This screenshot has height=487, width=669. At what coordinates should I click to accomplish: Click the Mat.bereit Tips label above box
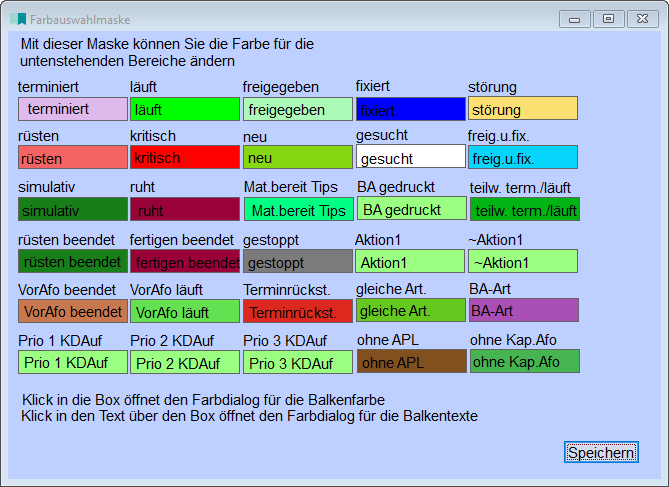coord(291,187)
